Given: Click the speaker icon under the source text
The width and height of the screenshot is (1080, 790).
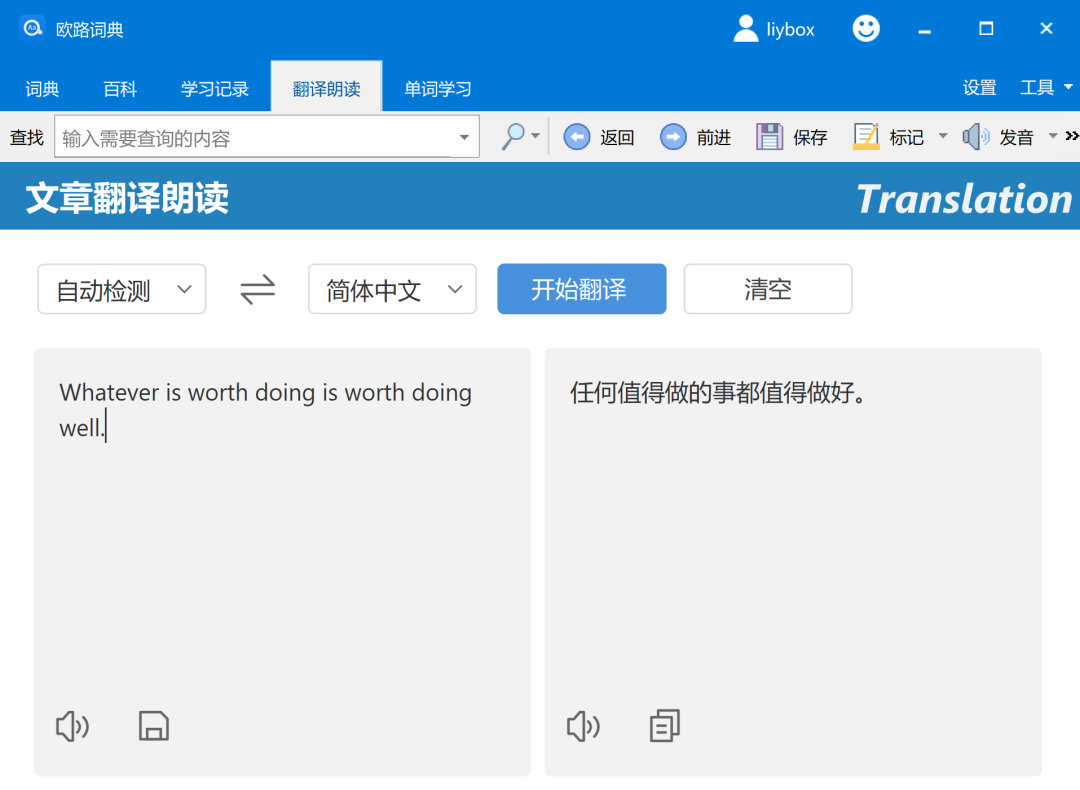Looking at the screenshot, I should tap(72, 726).
